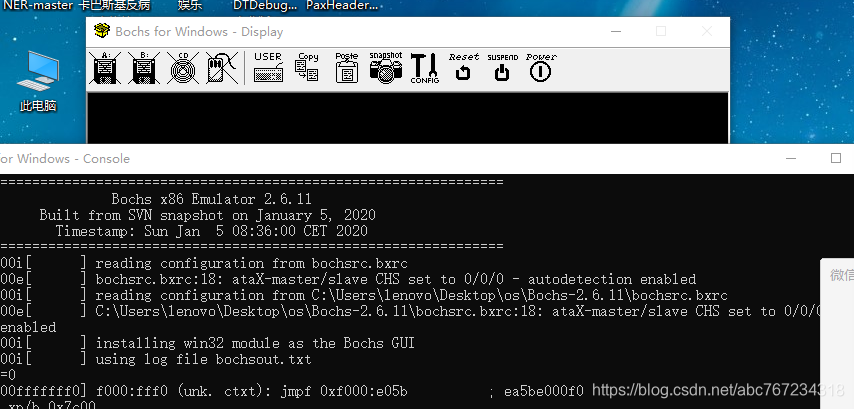Click the Paste clipboard icon
This screenshot has width=854, height=409.
347,68
